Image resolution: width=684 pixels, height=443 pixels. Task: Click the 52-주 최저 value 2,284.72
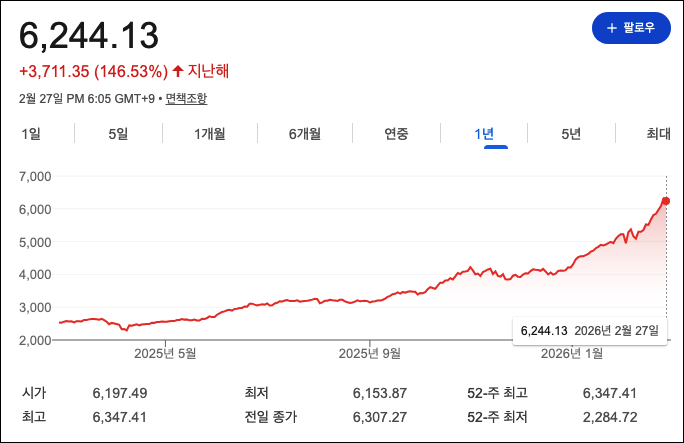[x=609, y=416]
